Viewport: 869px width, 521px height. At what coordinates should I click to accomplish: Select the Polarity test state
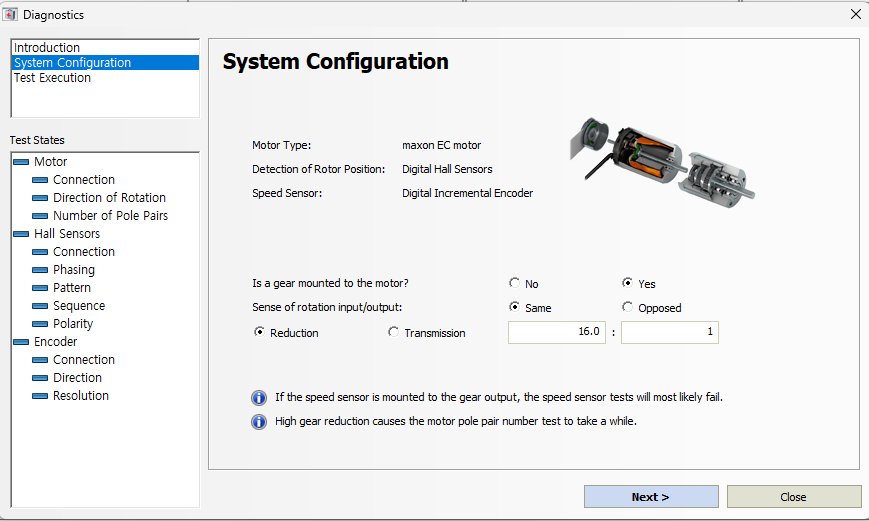point(73,324)
